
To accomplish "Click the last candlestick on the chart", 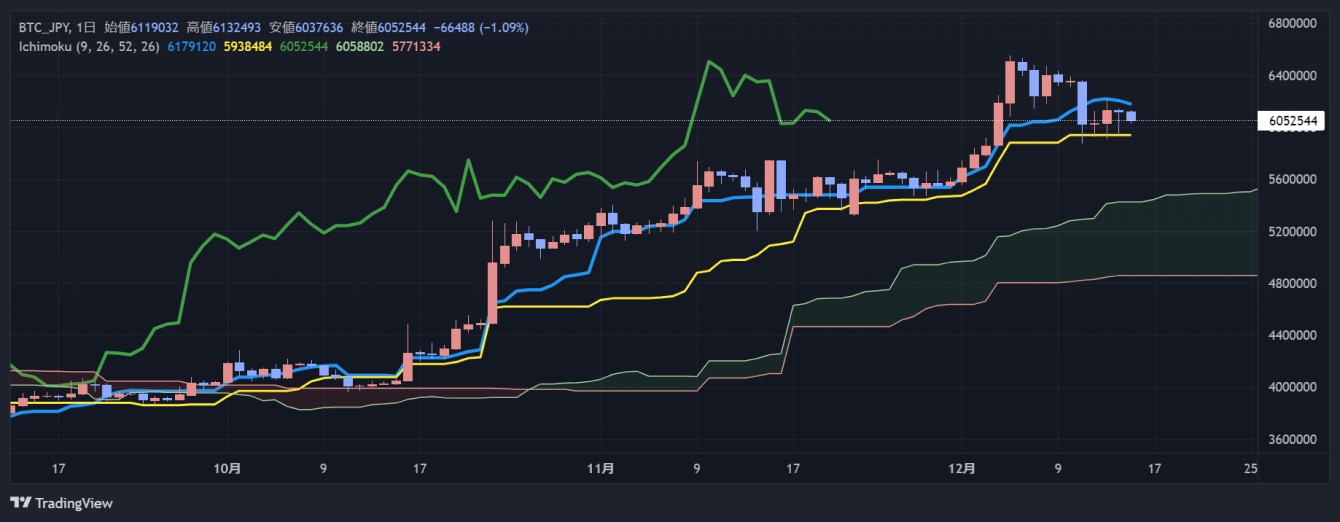I will pyautogui.click(x=1131, y=116).
